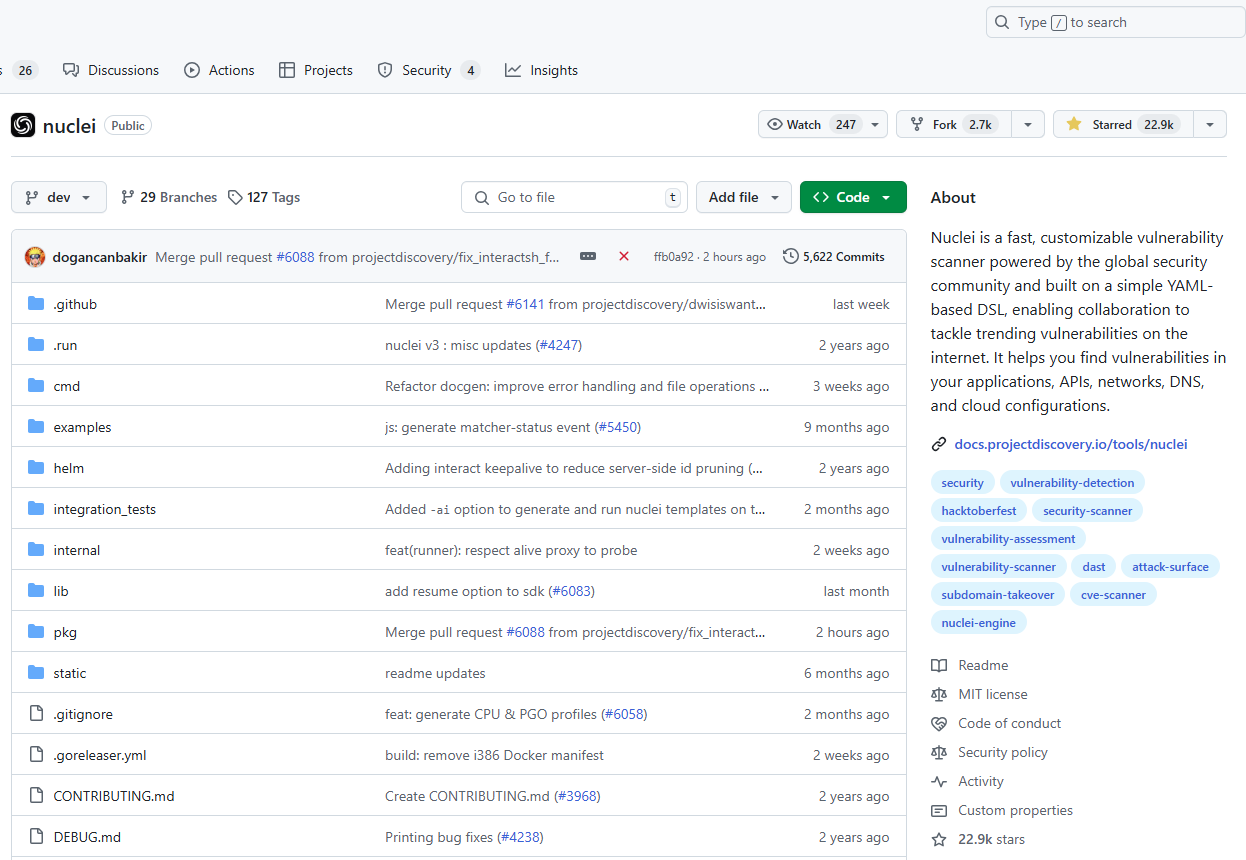
Task: Expand the Fork options dropdown arrow
Action: tap(1028, 125)
